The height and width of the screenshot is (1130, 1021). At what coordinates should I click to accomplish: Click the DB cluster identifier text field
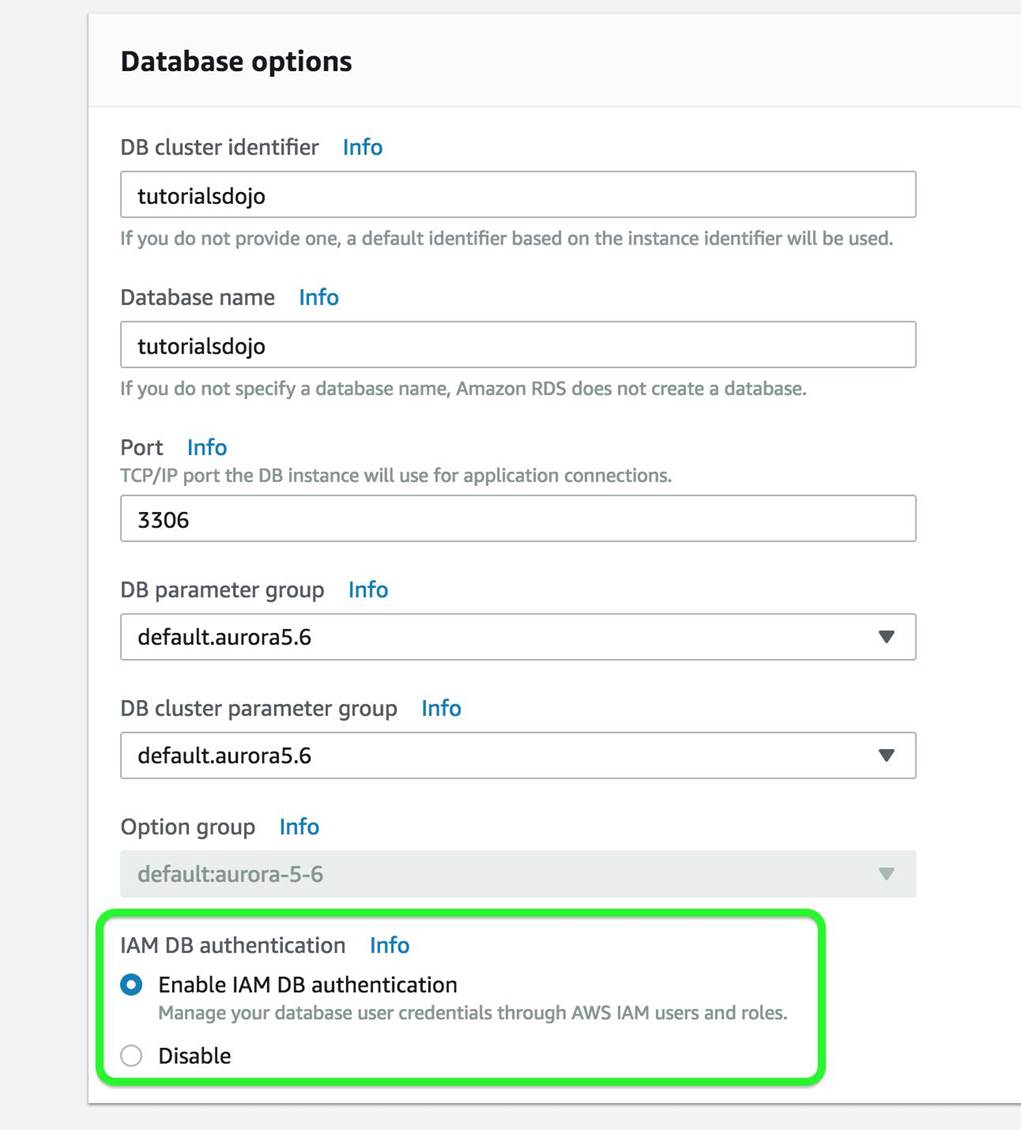(x=518, y=195)
